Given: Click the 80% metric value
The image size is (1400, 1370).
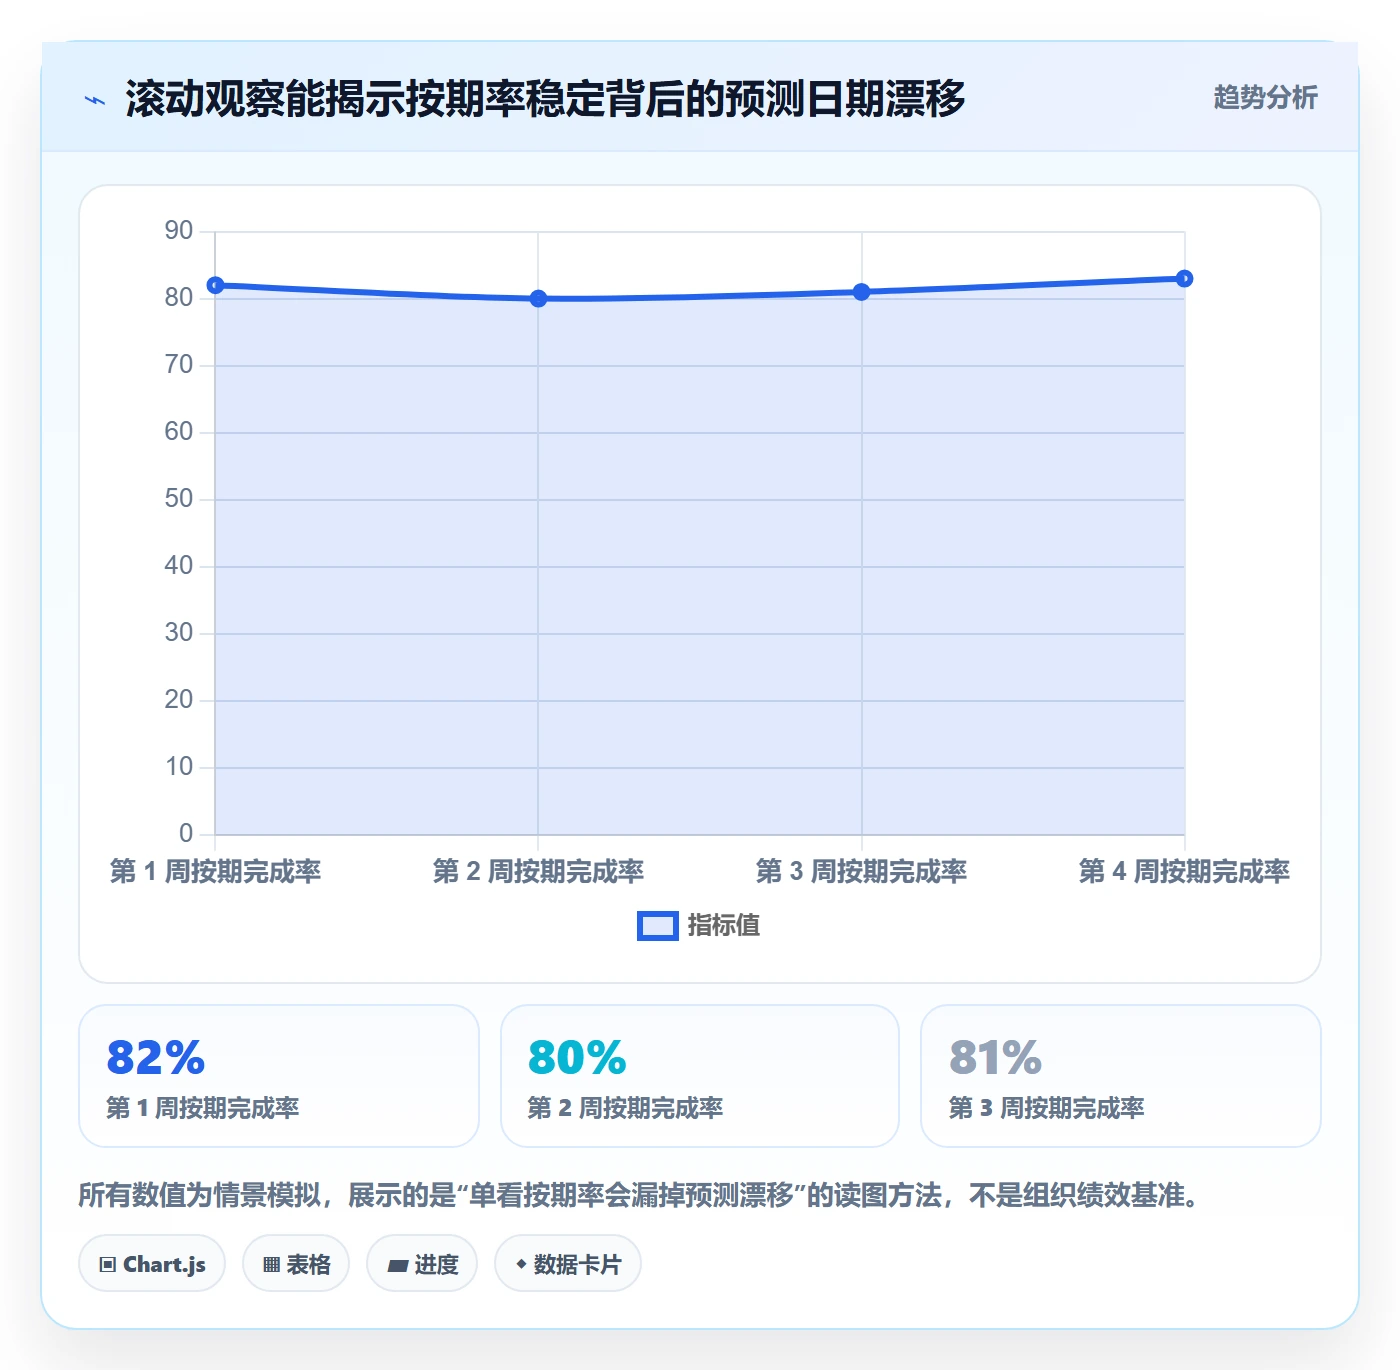Looking at the screenshot, I should [577, 1057].
